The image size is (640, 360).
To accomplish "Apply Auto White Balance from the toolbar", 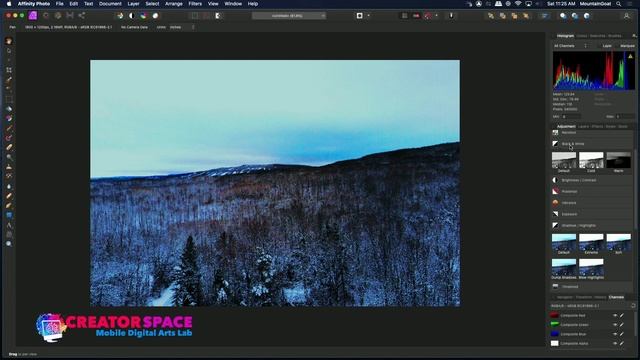I will click(x=155, y=16).
